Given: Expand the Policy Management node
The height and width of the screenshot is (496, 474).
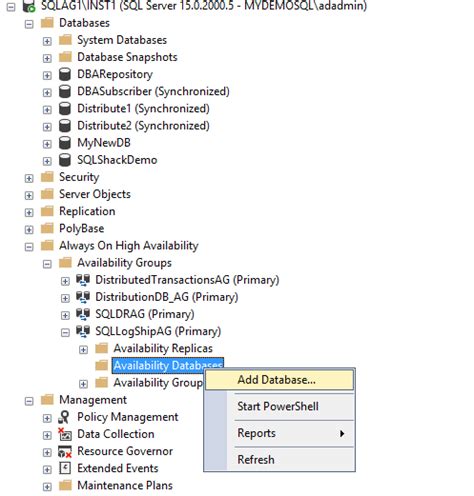Looking at the screenshot, I should [47, 418].
